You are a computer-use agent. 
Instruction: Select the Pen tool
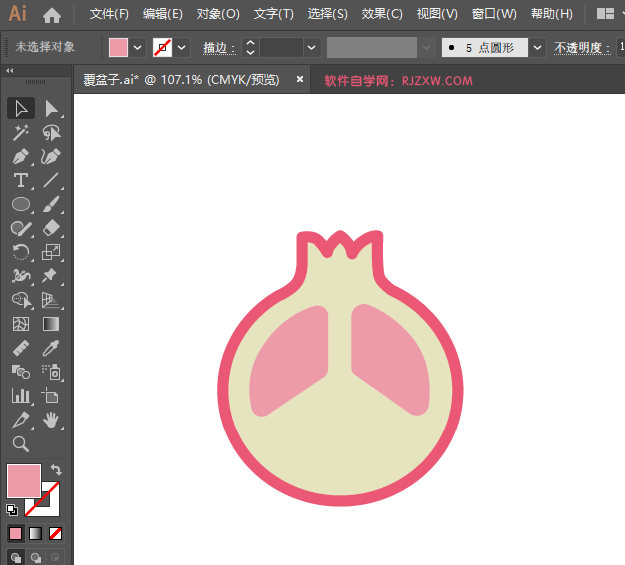point(21,157)
